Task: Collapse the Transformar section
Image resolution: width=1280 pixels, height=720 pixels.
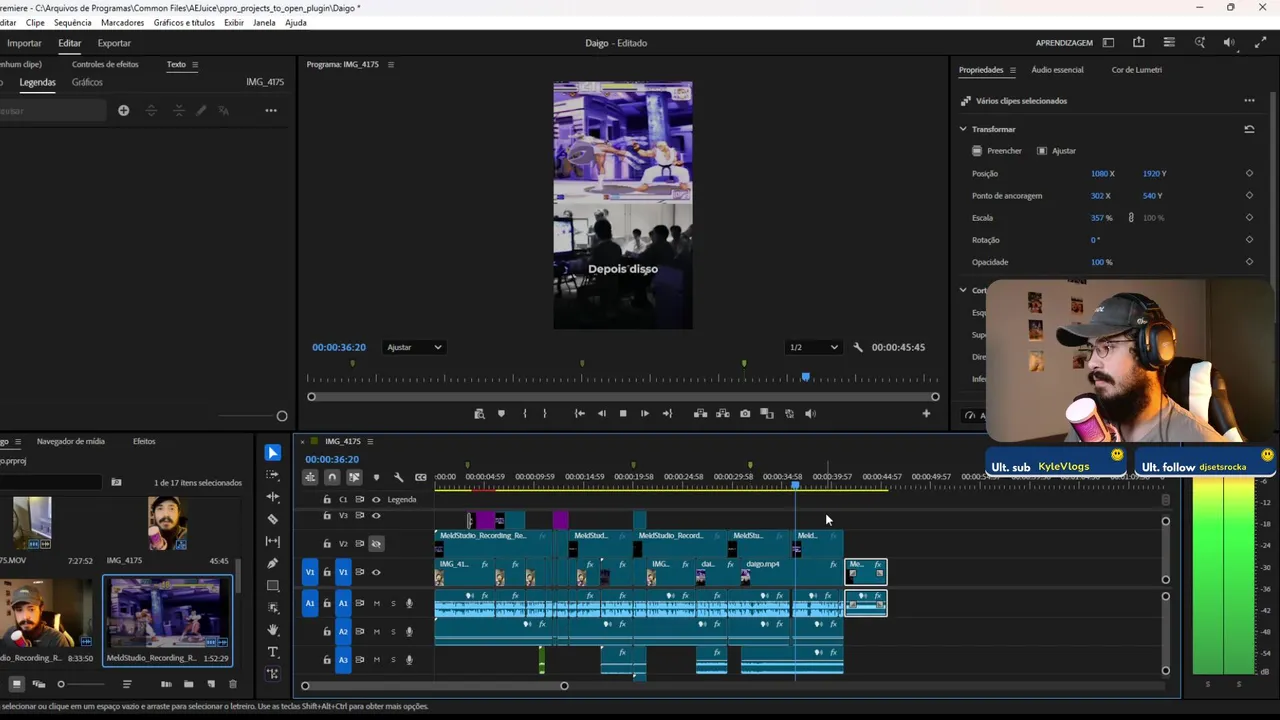Action: 963,129
